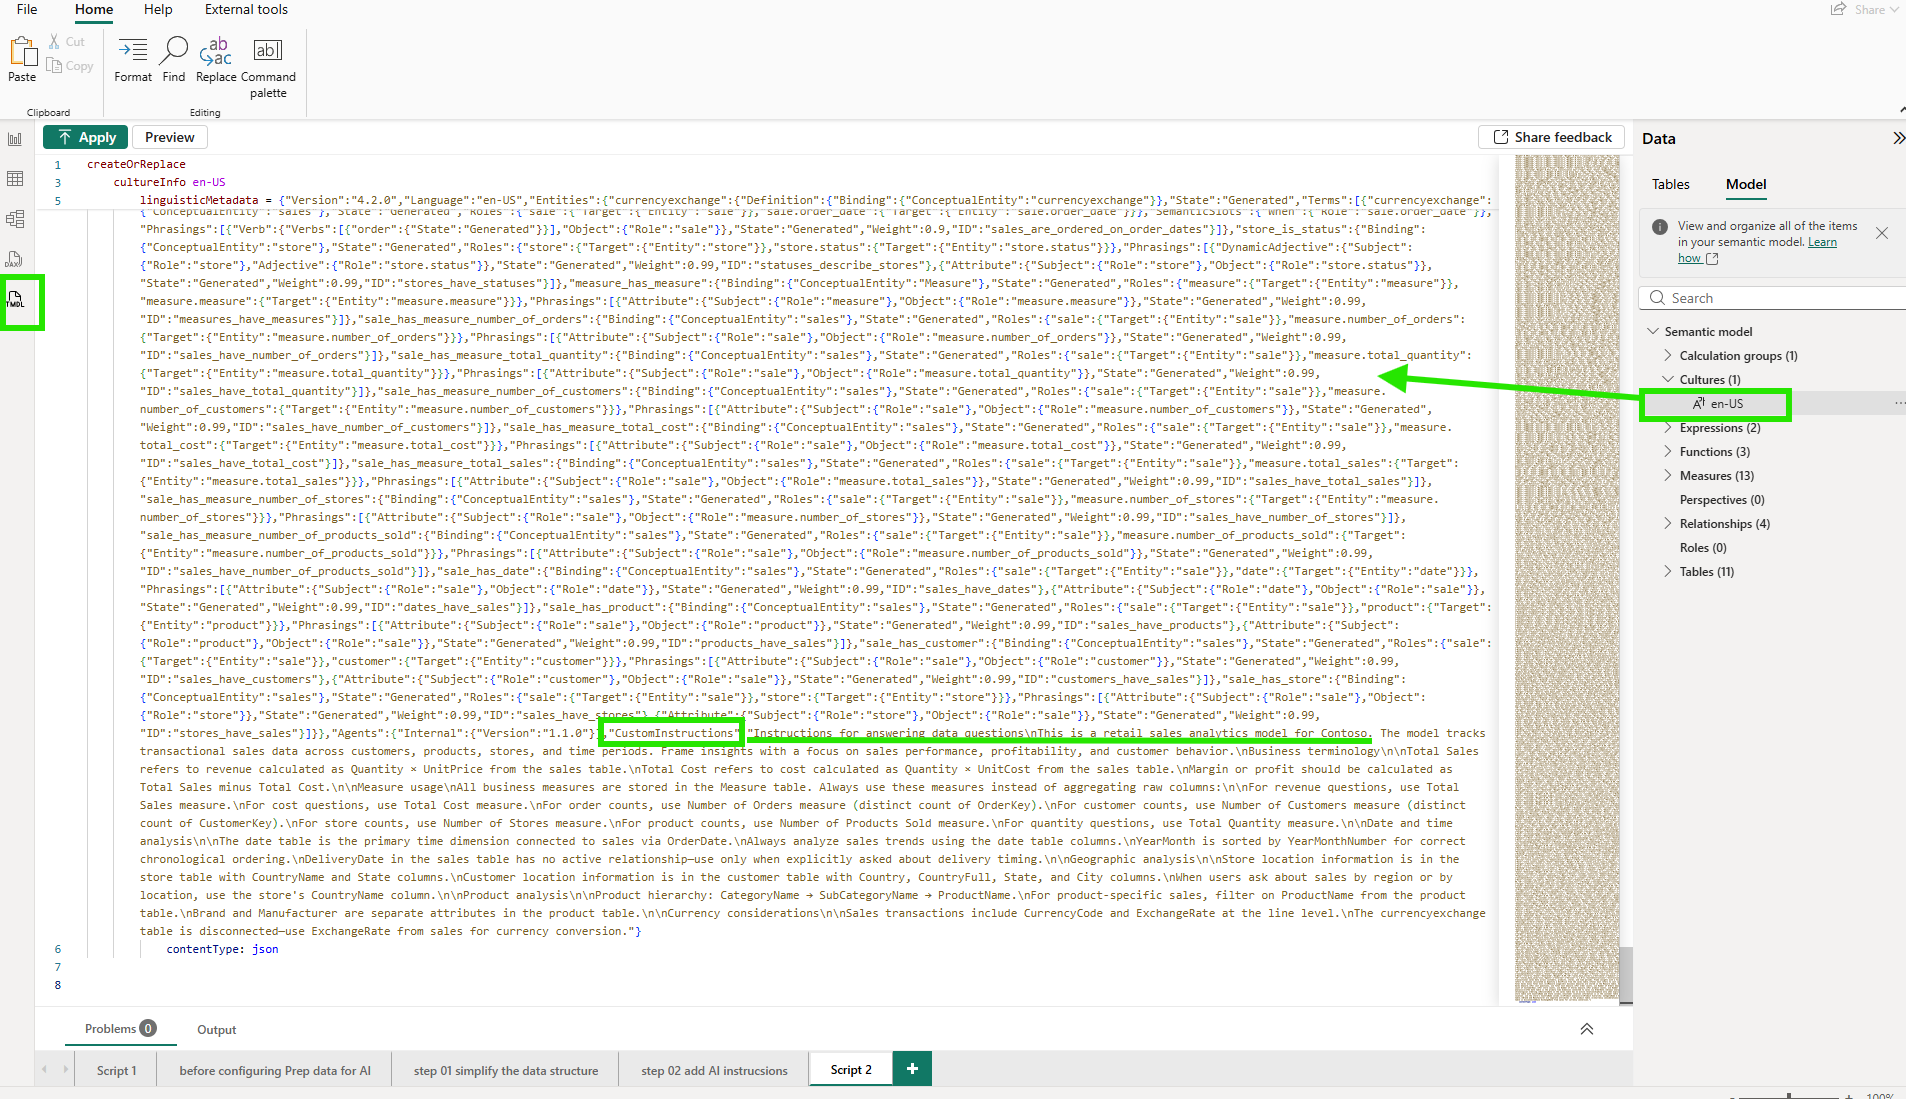Switch to Table view in left sidebar
The image size is (1906, 1099).
(x=15, y=179)
